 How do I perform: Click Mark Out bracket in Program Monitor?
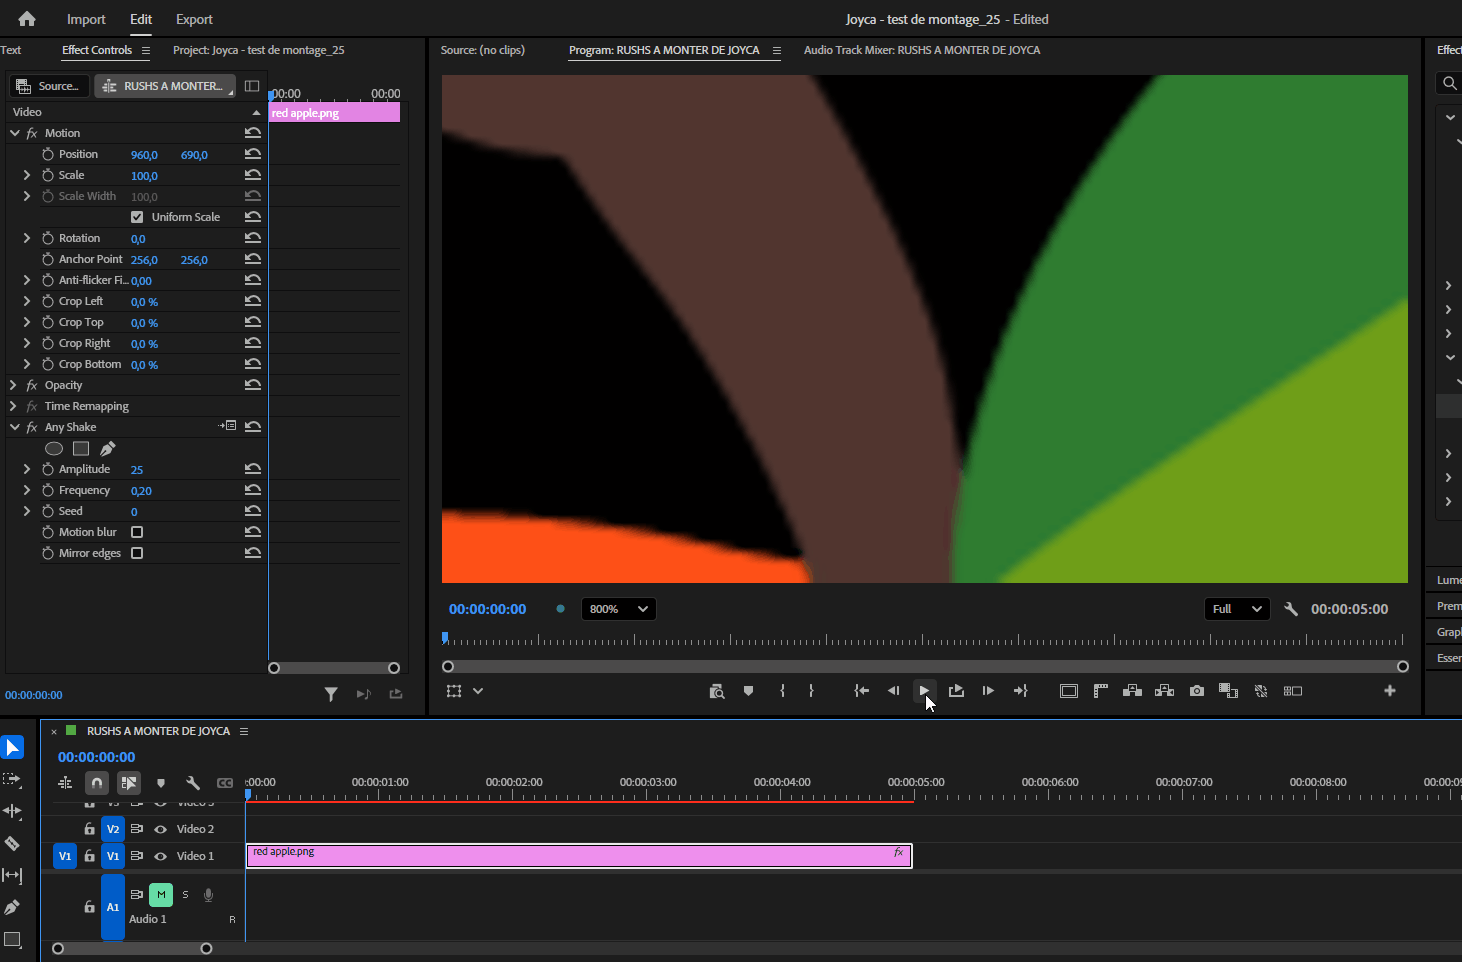(811, 691)
